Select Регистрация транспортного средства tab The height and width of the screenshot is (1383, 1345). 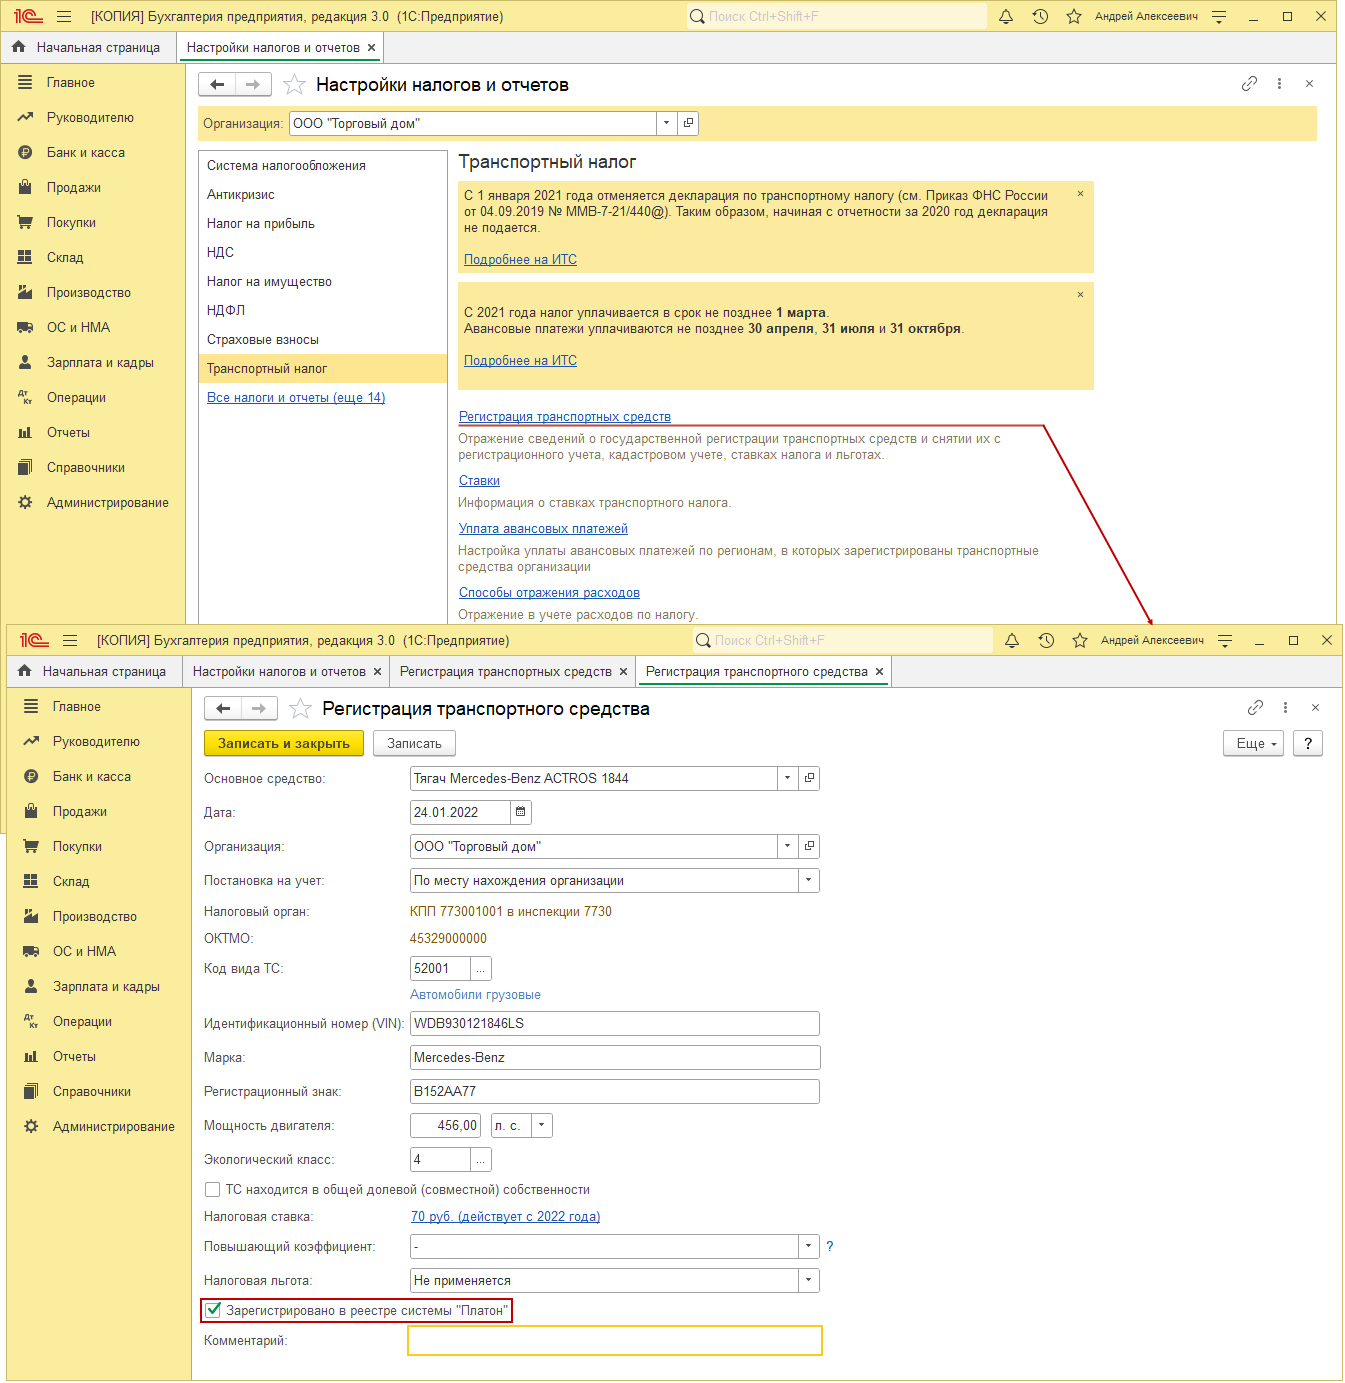pyautogui.click(x=756, y=671)
